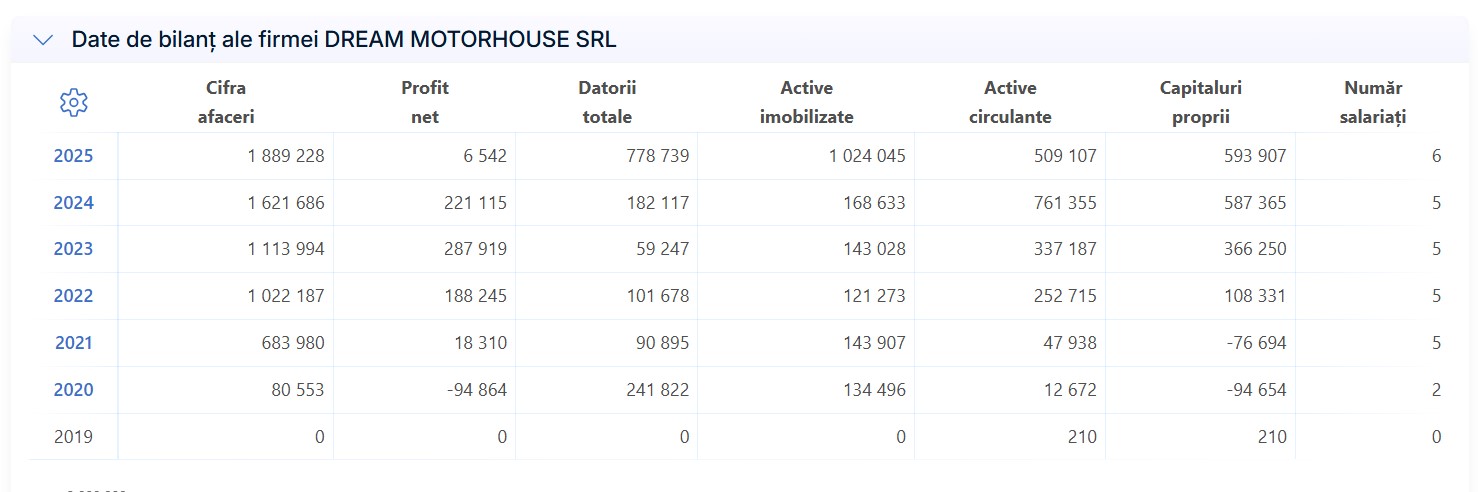Open the table settings gear icon
Image resolution: width=1478 pixels, height=492 pixels.
pyautogui.click(x=74, y=102)
